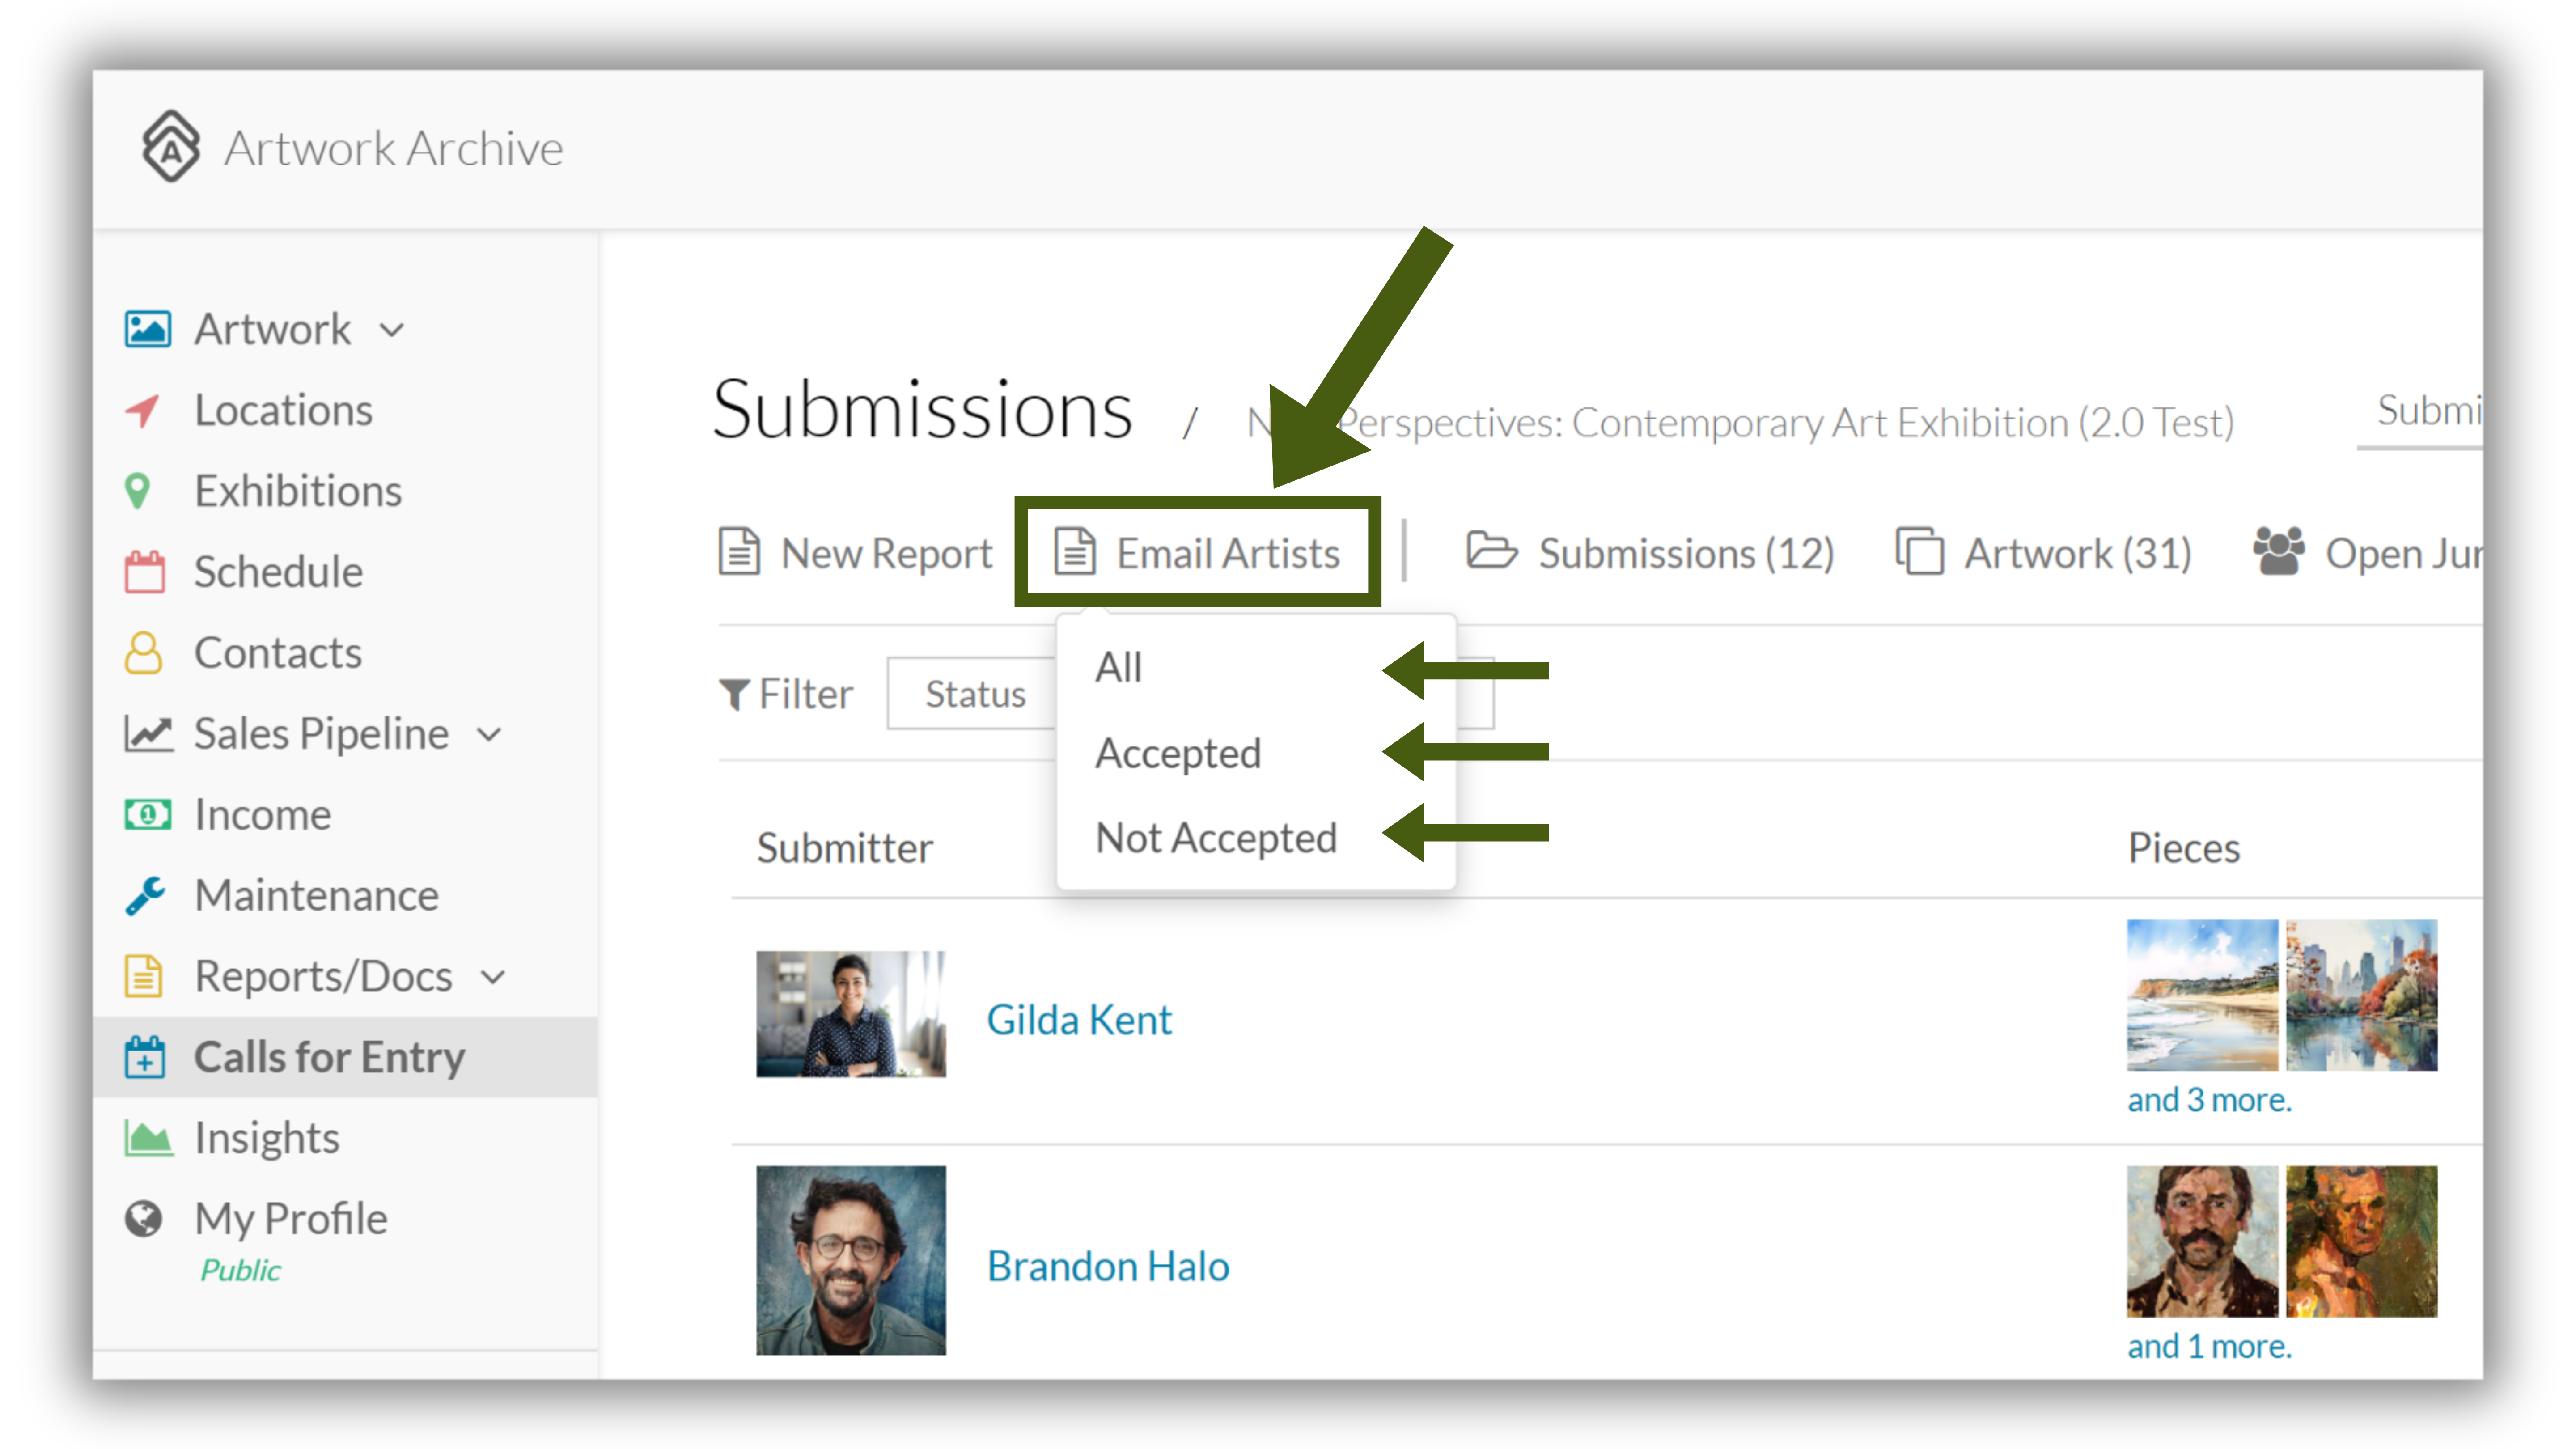
Task: Expand the Artwork sidebar chevron
Action: [x=392, y=330]
